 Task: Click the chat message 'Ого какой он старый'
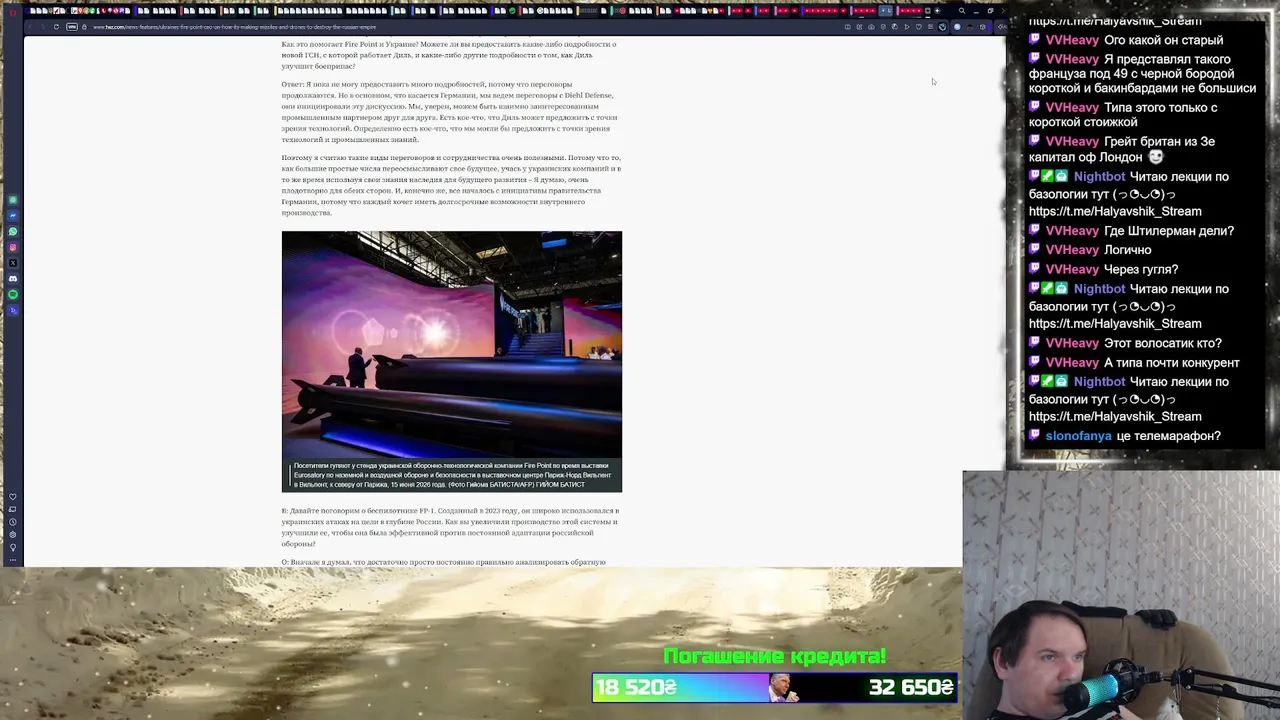1163,40
